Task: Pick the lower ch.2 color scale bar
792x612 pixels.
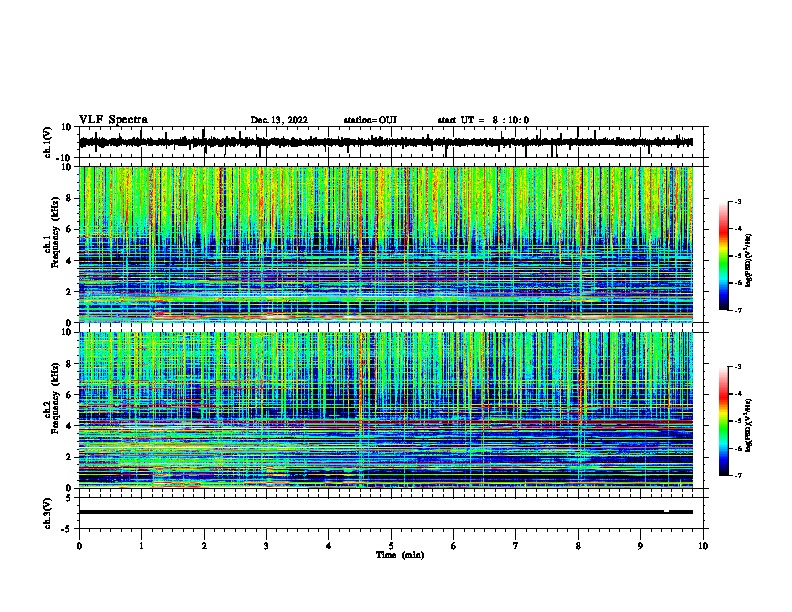Action: click(724, 421)
